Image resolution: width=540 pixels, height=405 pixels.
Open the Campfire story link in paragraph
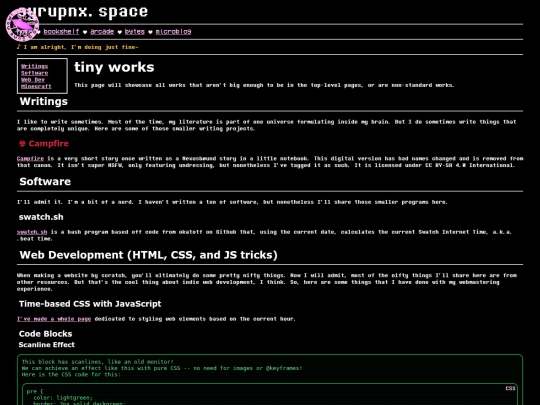pyautogui.click(x=30, y=158)
